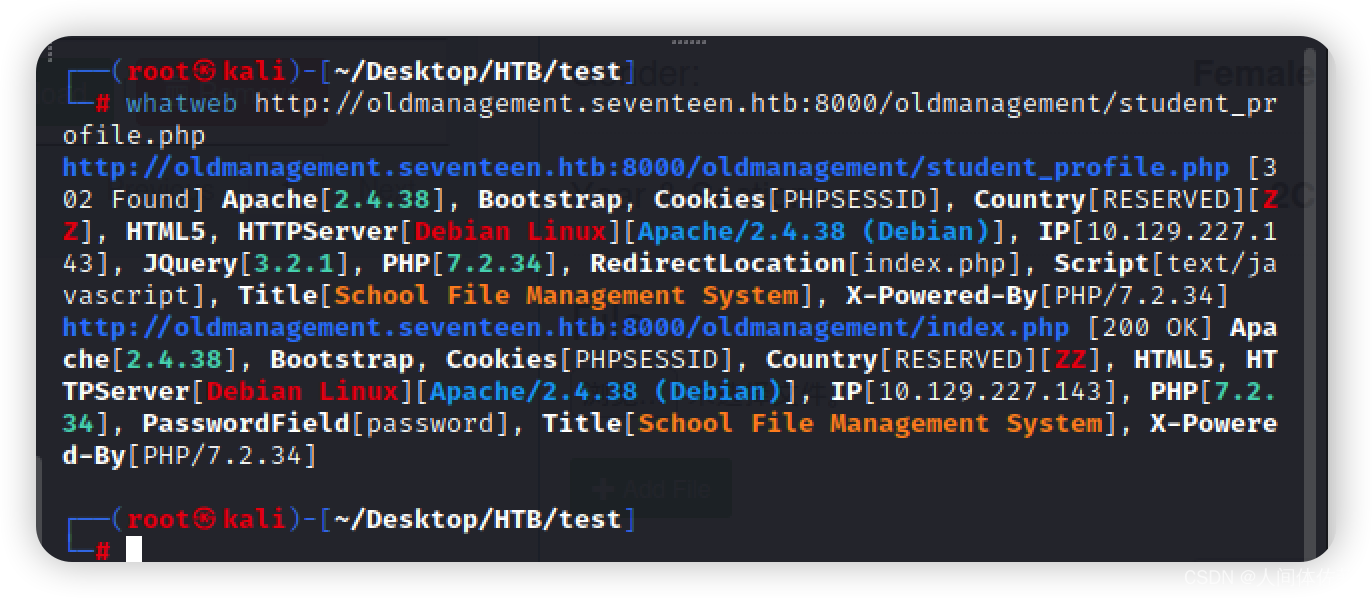This screenshot has height=598, width=1372.
Task: Click "Bootstrap" in the 200 OK result
Action: (x=342, y=359)
